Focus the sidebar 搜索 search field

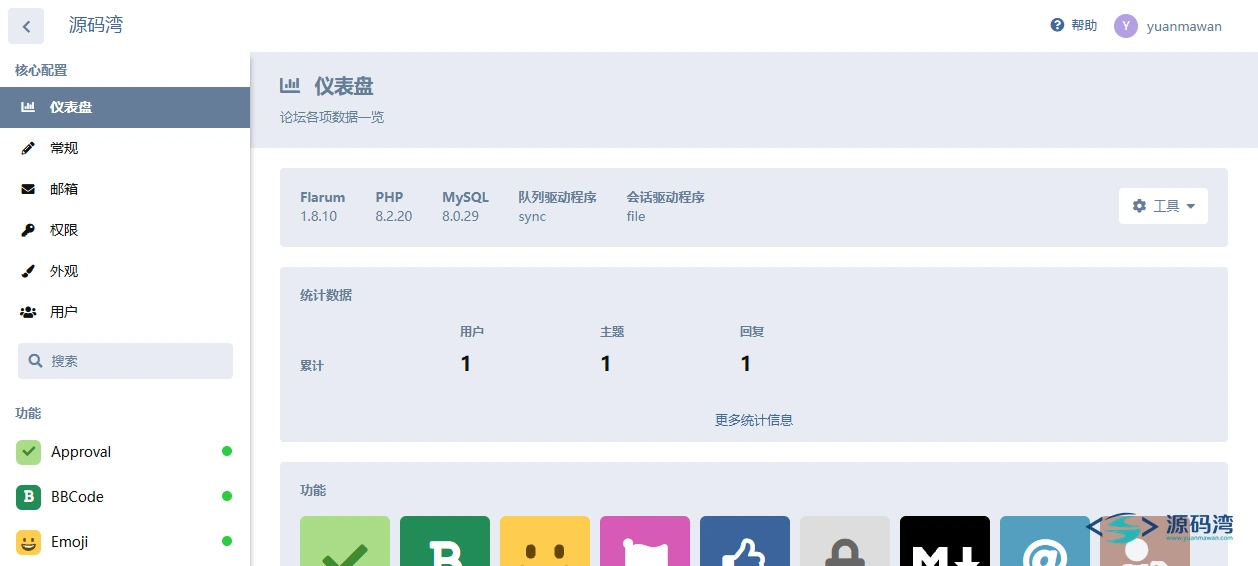coord(125,361)
